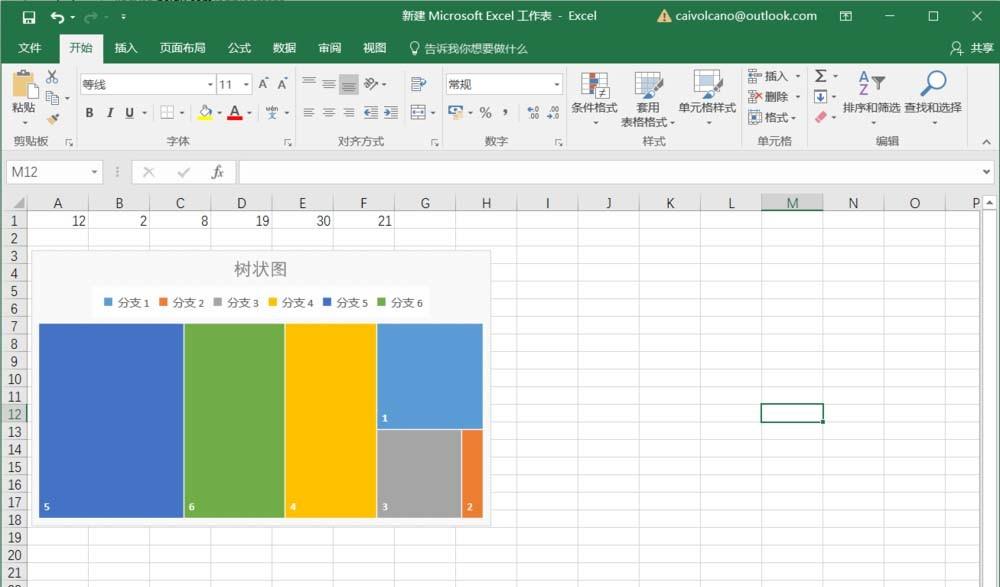
Task: Open the 视图 ribbon tab
Action: point(374,47)
